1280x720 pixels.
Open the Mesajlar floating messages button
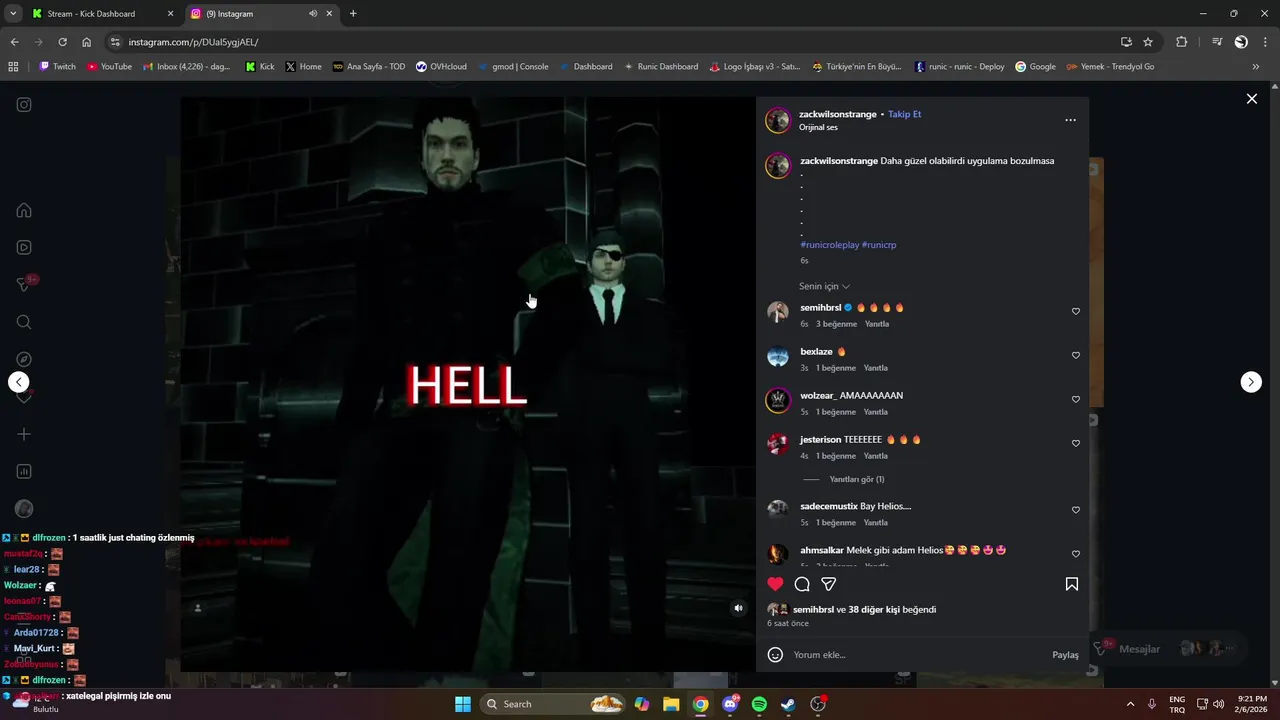tap(1168, 649)
